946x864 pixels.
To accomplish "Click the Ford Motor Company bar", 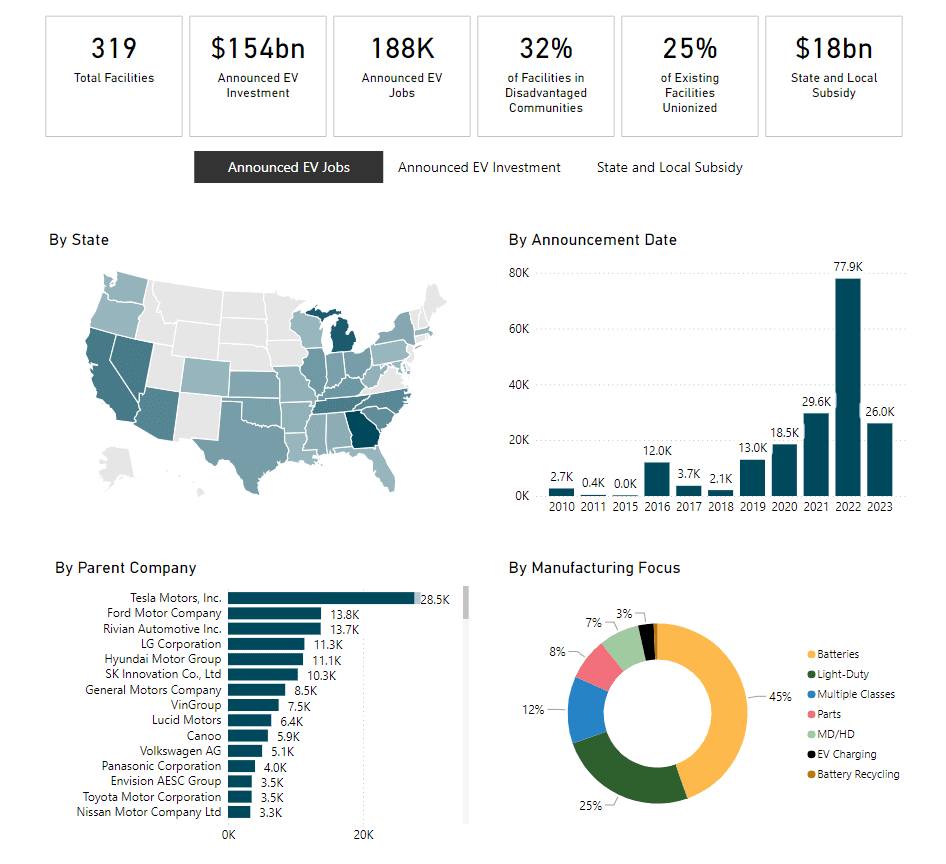I will click(275, 613).
